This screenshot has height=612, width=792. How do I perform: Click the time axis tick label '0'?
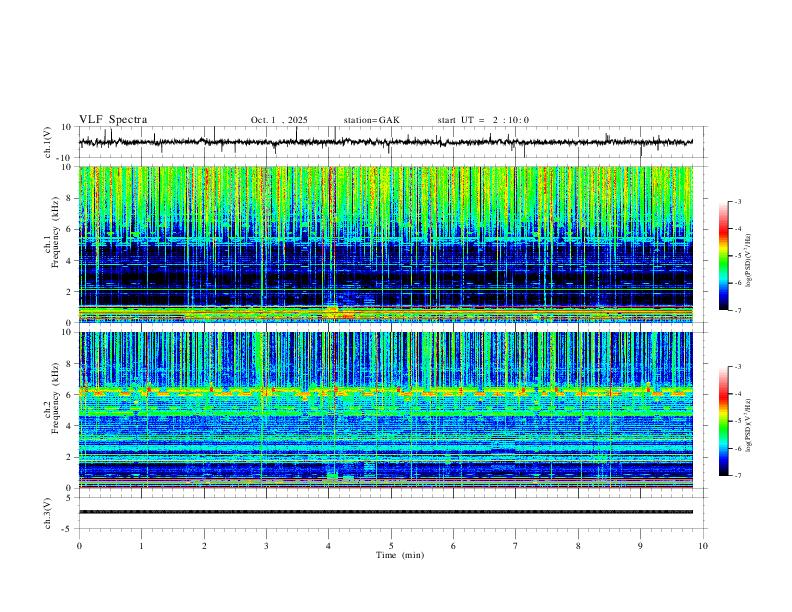79,546
